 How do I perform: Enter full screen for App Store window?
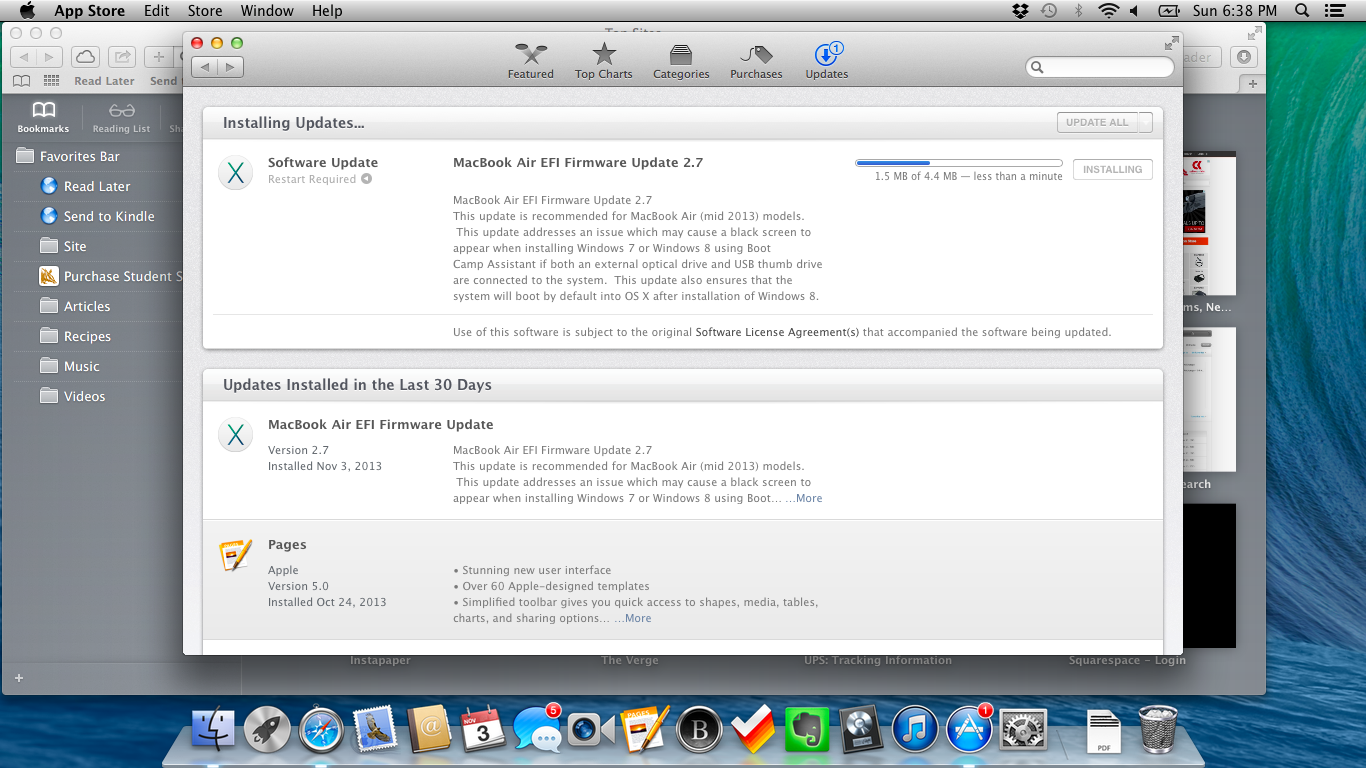(x=1171, y=43)
